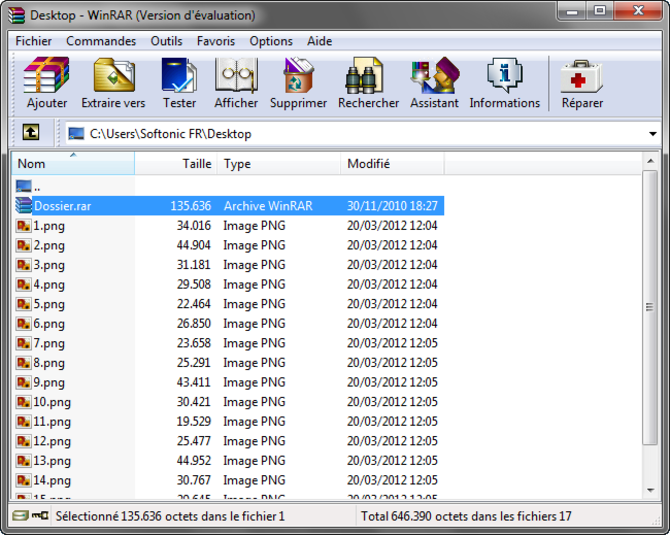670x535 pixels.
Task: Select file name 6.png
Action: [49, 323]
